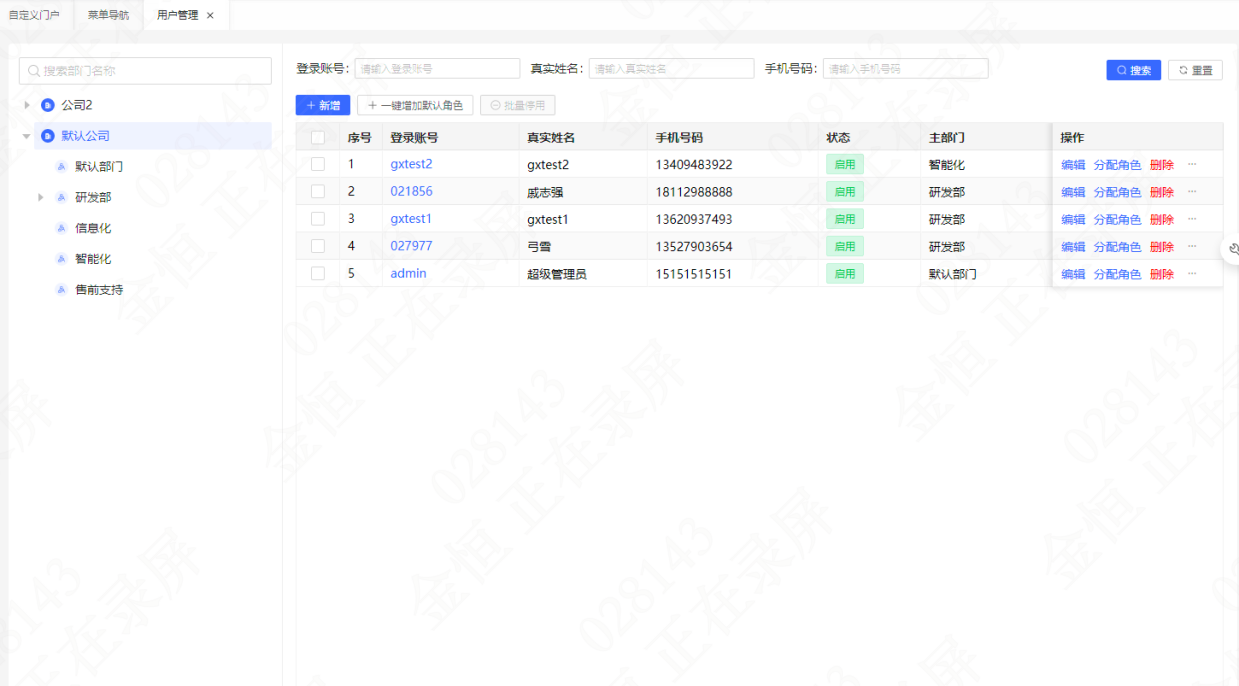The image size is (1239, 686).
Task: Click the 批量停用 button
Action: (x=517, y=105)
